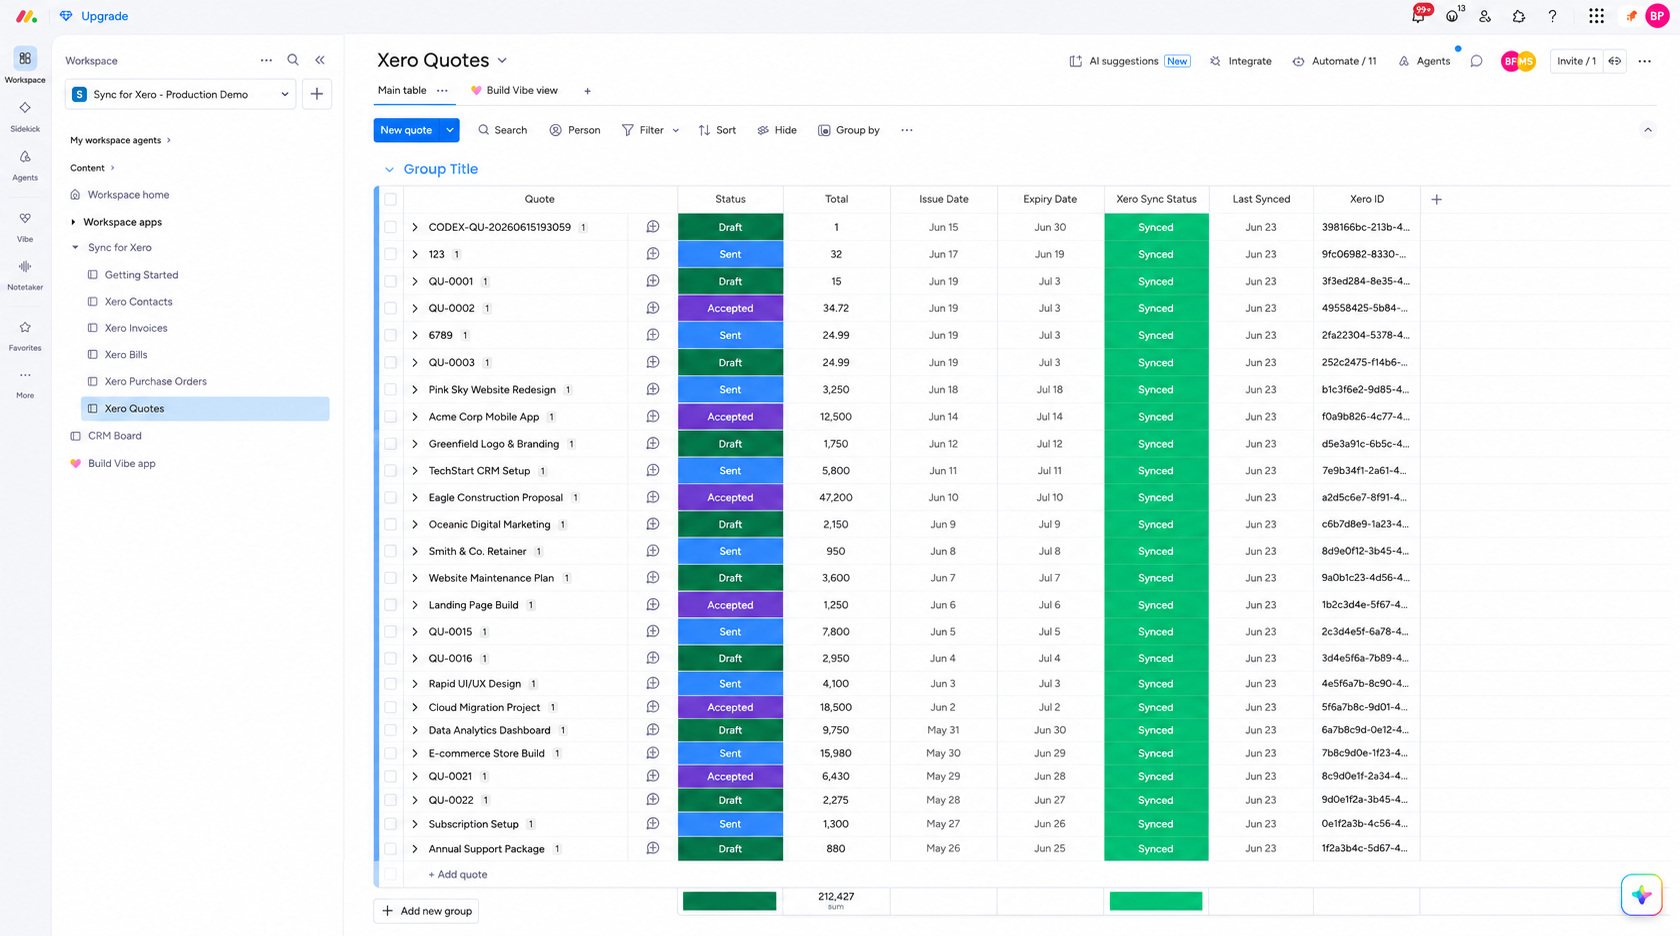1680x936 pixels.
Task: Open Sidekick in the left rail
Action: click(x=25, y=116)
